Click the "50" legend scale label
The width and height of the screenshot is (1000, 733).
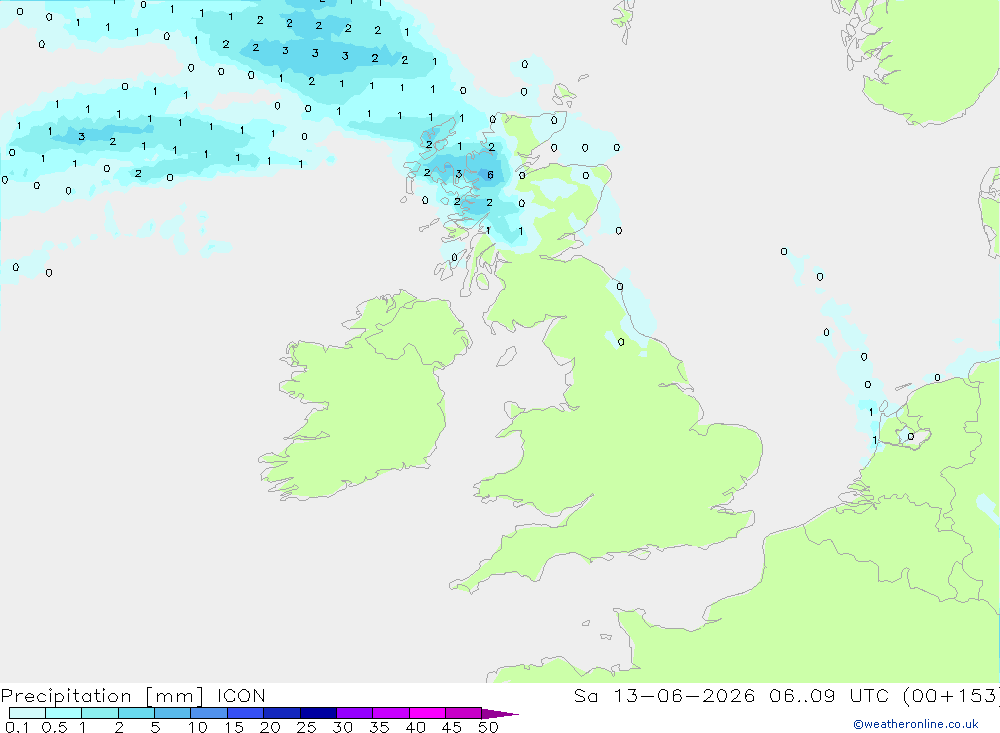pos(488,727)
